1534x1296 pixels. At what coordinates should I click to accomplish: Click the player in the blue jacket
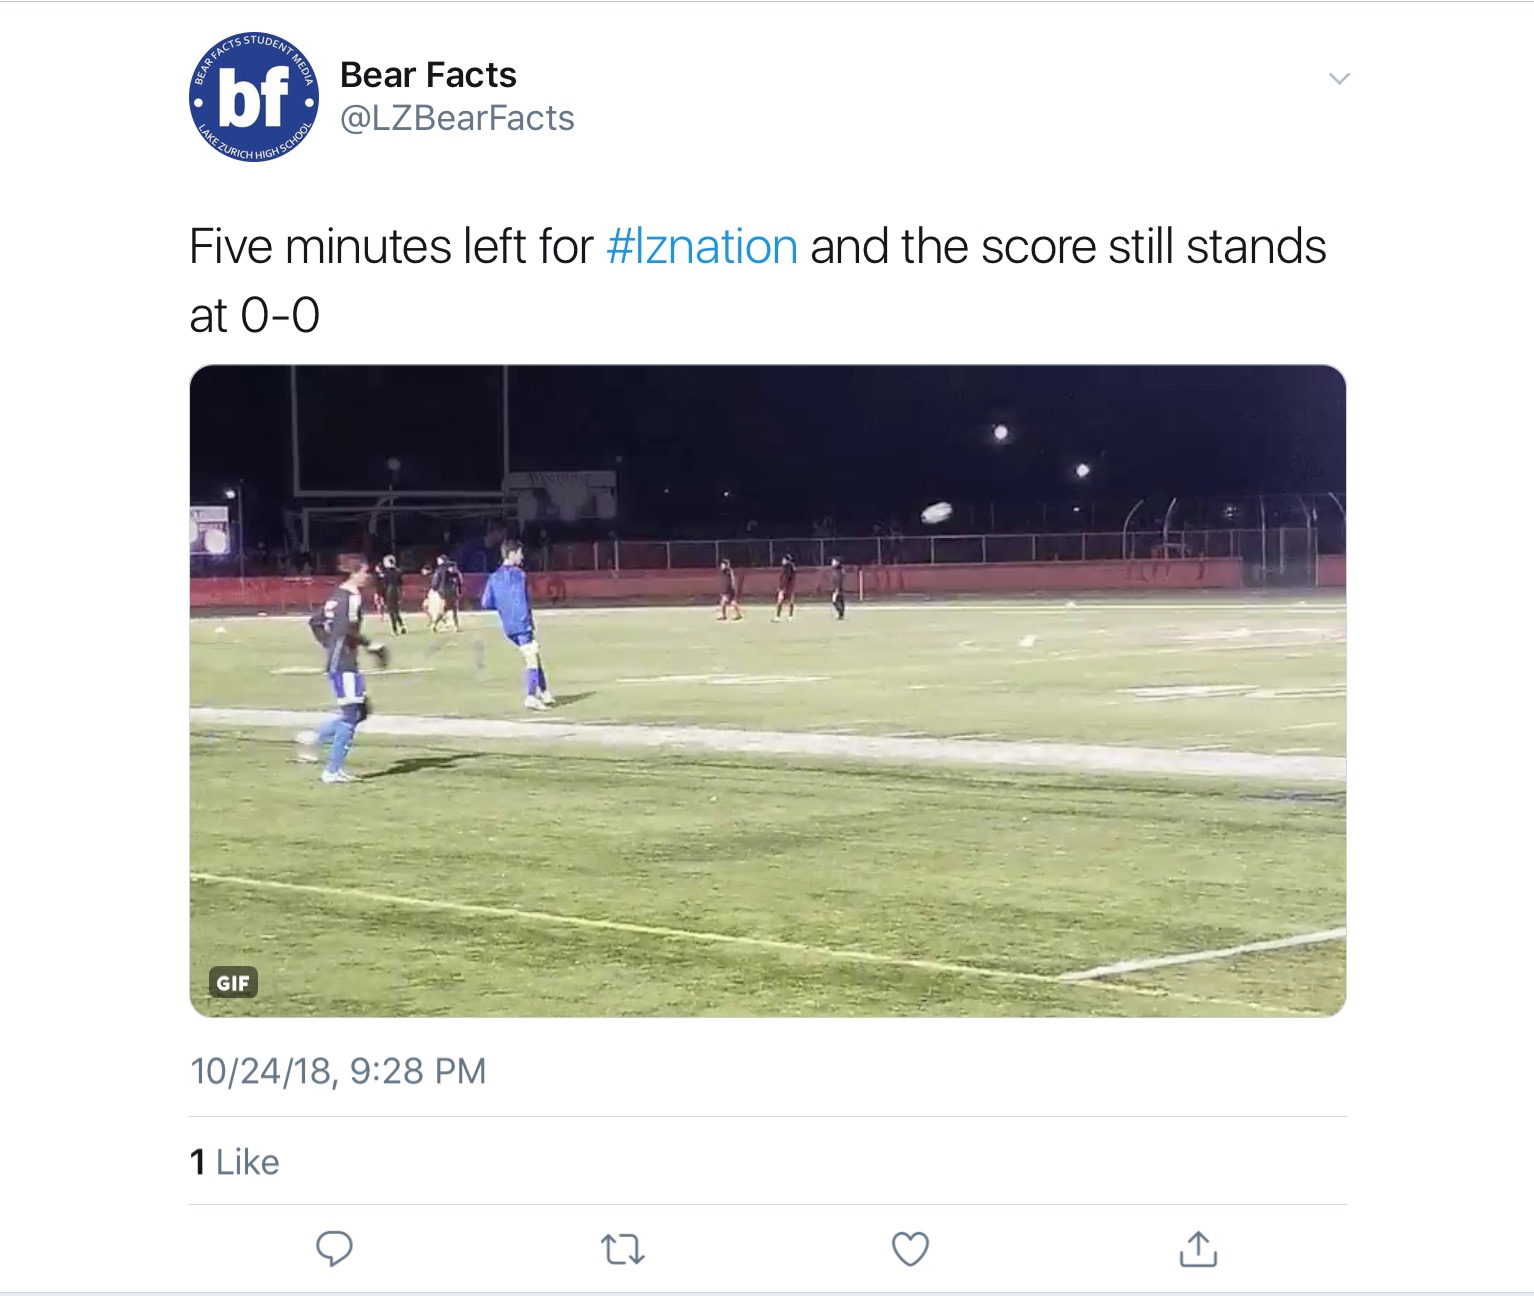click(514, 620)
